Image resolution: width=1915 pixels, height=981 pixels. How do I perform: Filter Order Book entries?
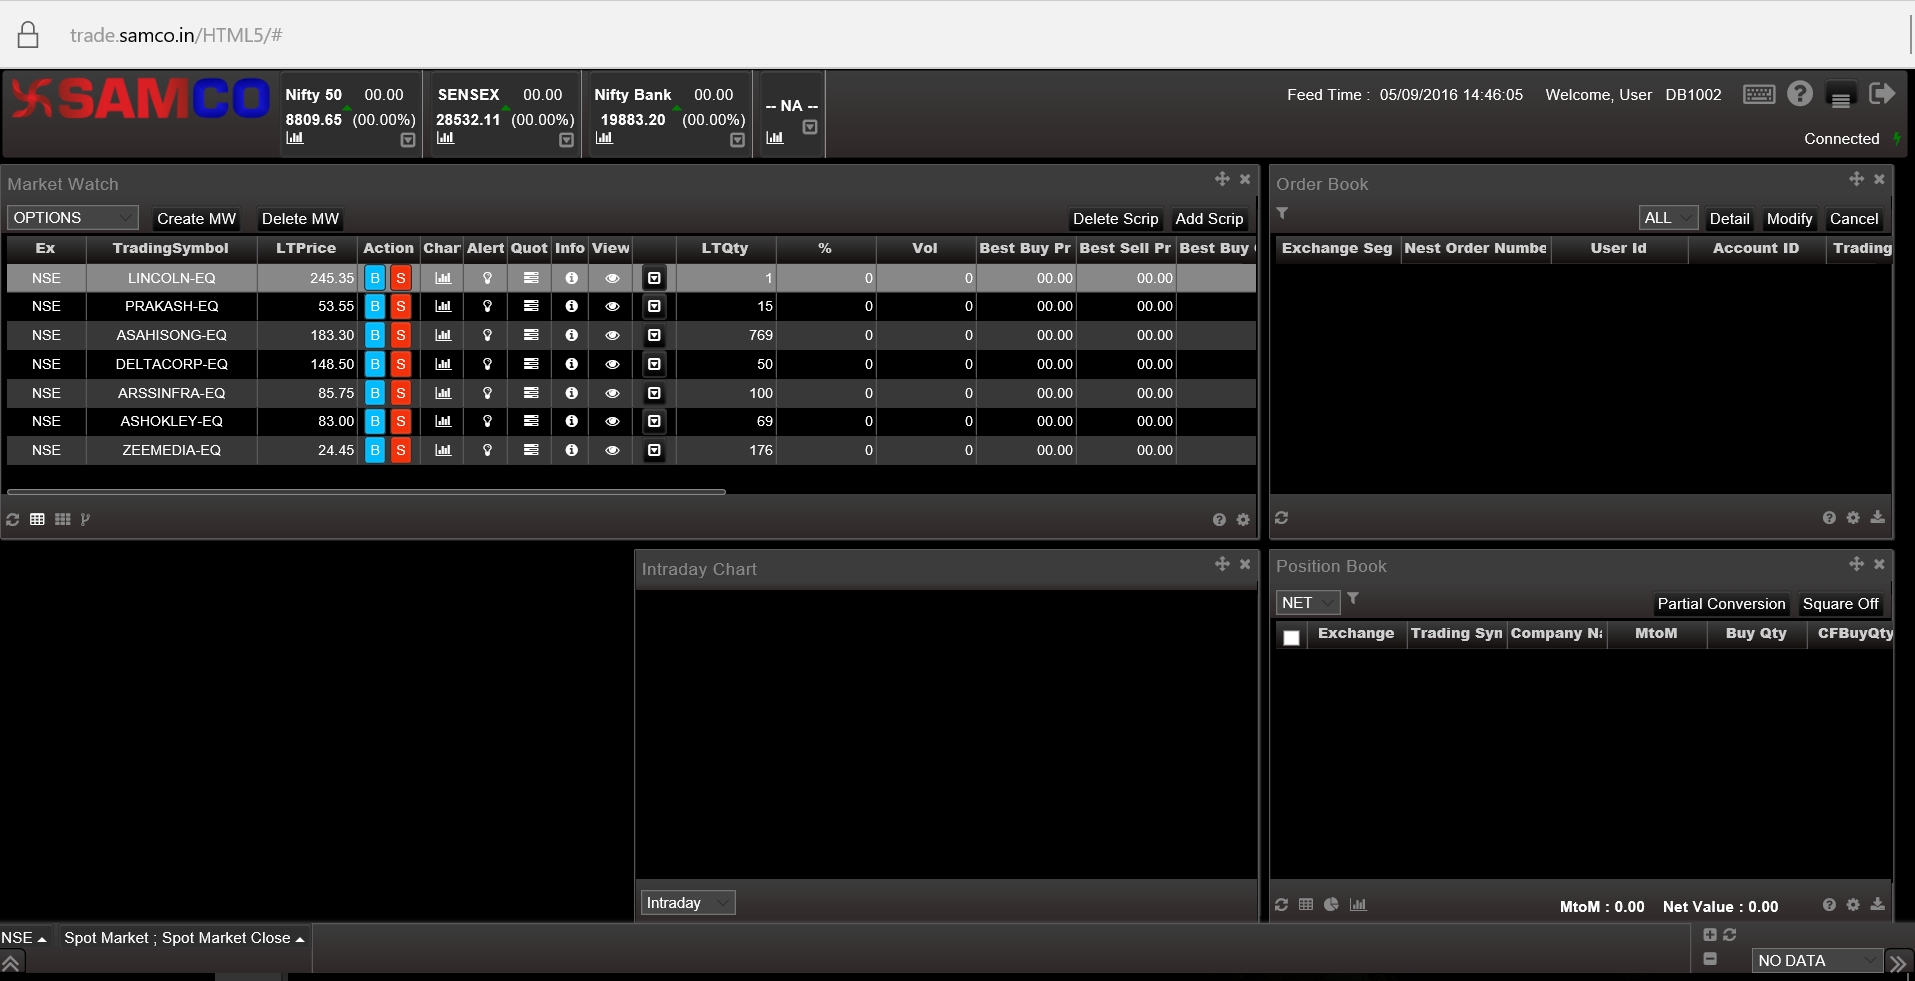1282,213
